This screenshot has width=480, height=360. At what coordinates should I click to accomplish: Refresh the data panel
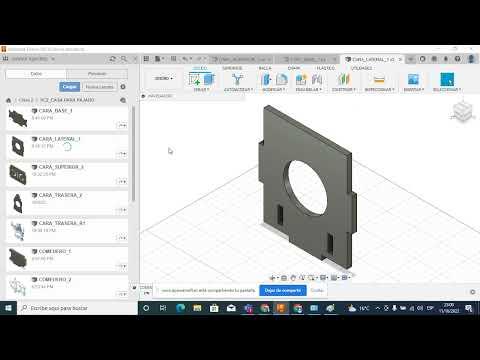[x=113, y=59]
